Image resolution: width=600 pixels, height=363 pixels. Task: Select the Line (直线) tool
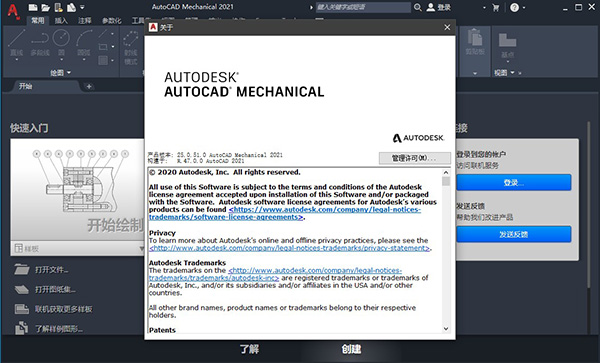point(16,42)
